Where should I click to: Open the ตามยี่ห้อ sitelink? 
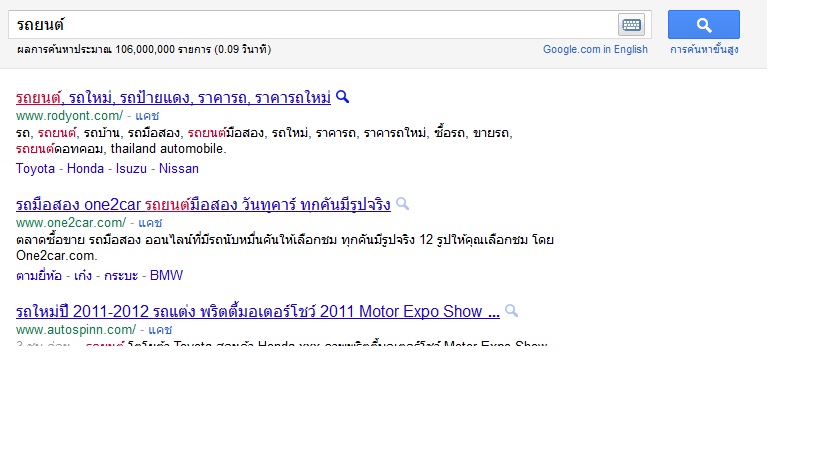tap(39, 276)
